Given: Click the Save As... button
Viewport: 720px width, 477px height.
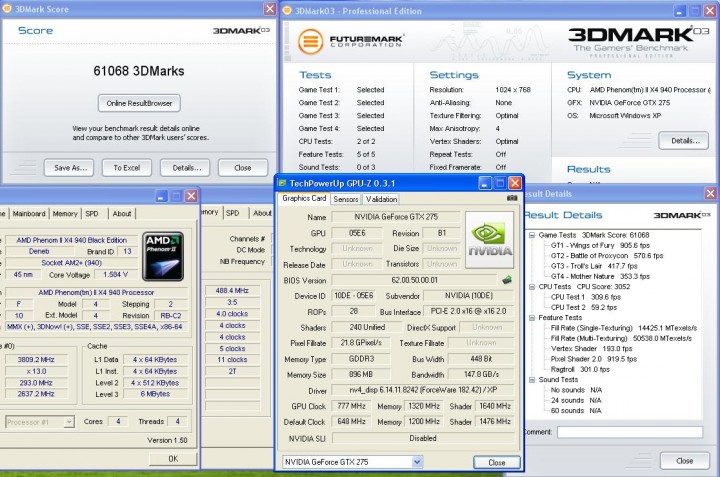Looking at the screenshot, I should coord(69,168).
